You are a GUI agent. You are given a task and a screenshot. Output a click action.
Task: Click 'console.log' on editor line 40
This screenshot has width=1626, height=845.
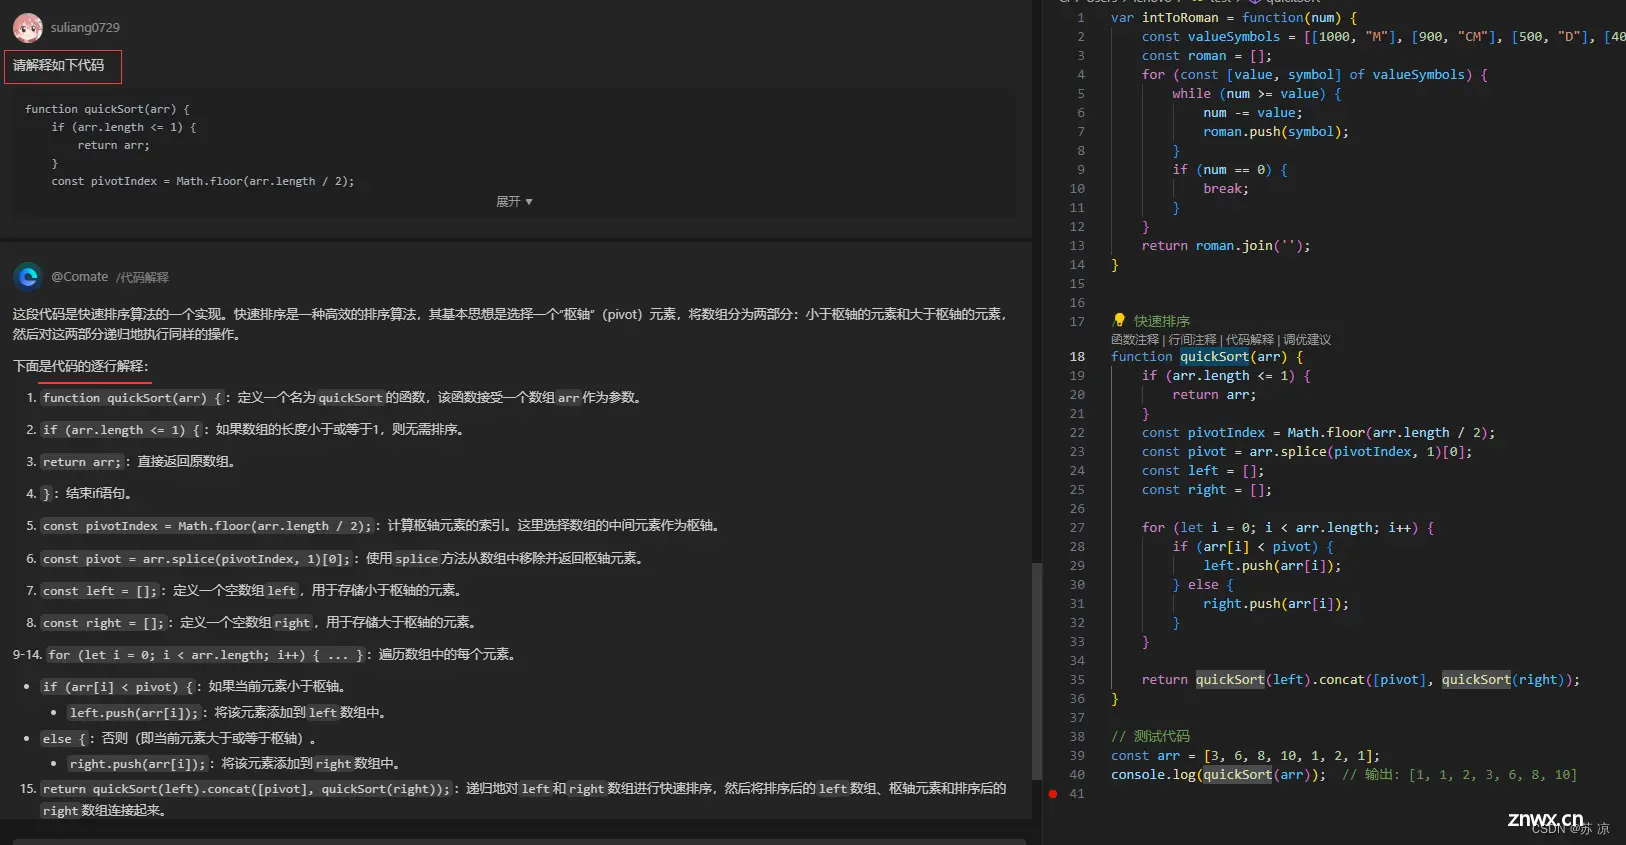(x=1153, y=775)
